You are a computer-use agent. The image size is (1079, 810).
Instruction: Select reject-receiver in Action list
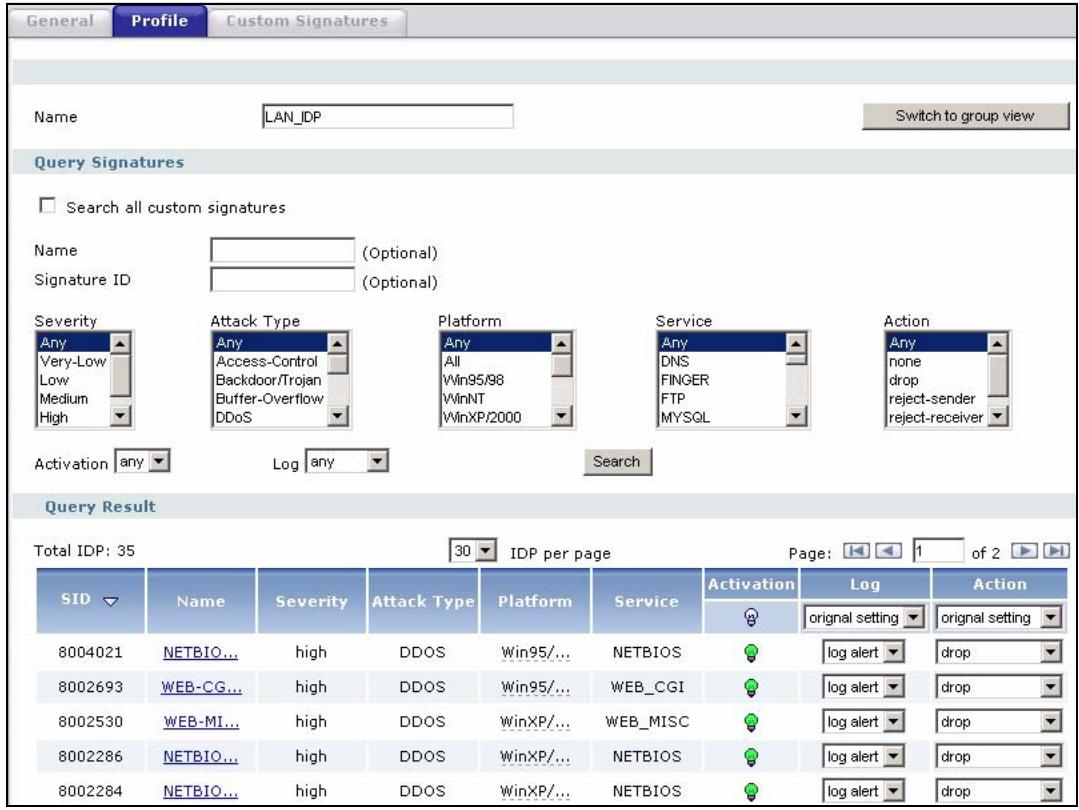[x=936, y=417]
